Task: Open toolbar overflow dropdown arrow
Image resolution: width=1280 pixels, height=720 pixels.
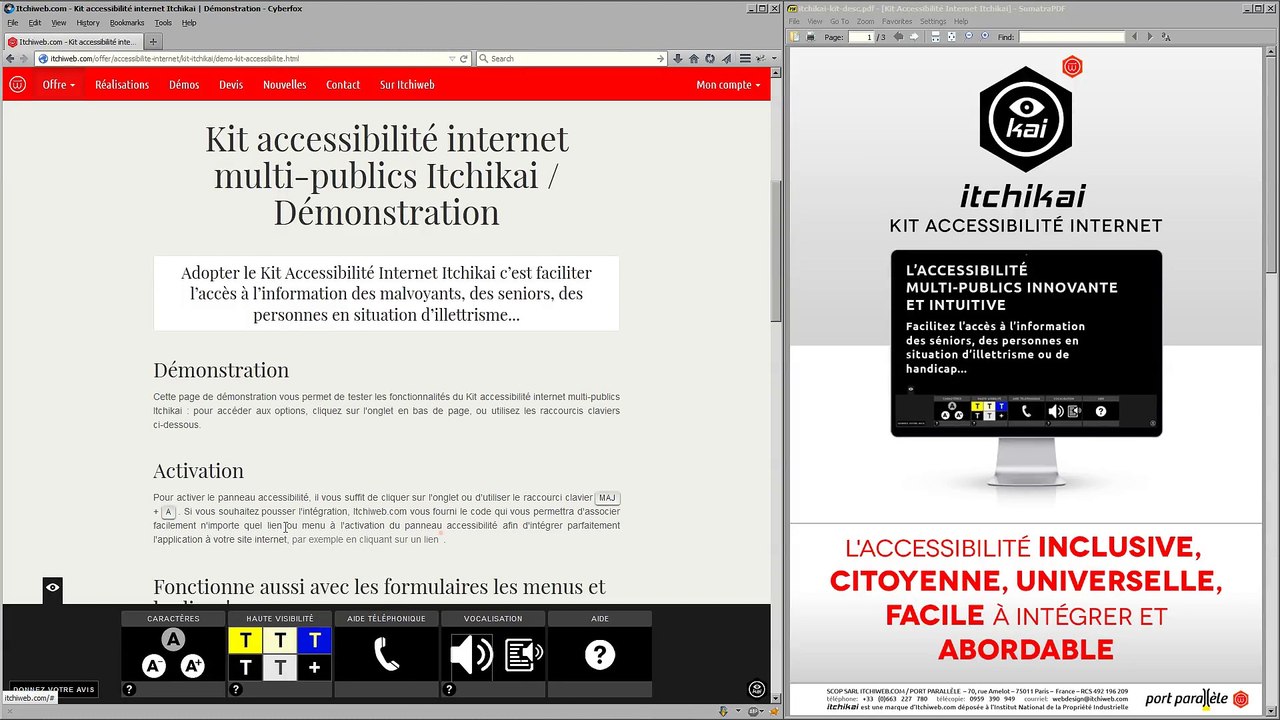Action: click(774, 58)
